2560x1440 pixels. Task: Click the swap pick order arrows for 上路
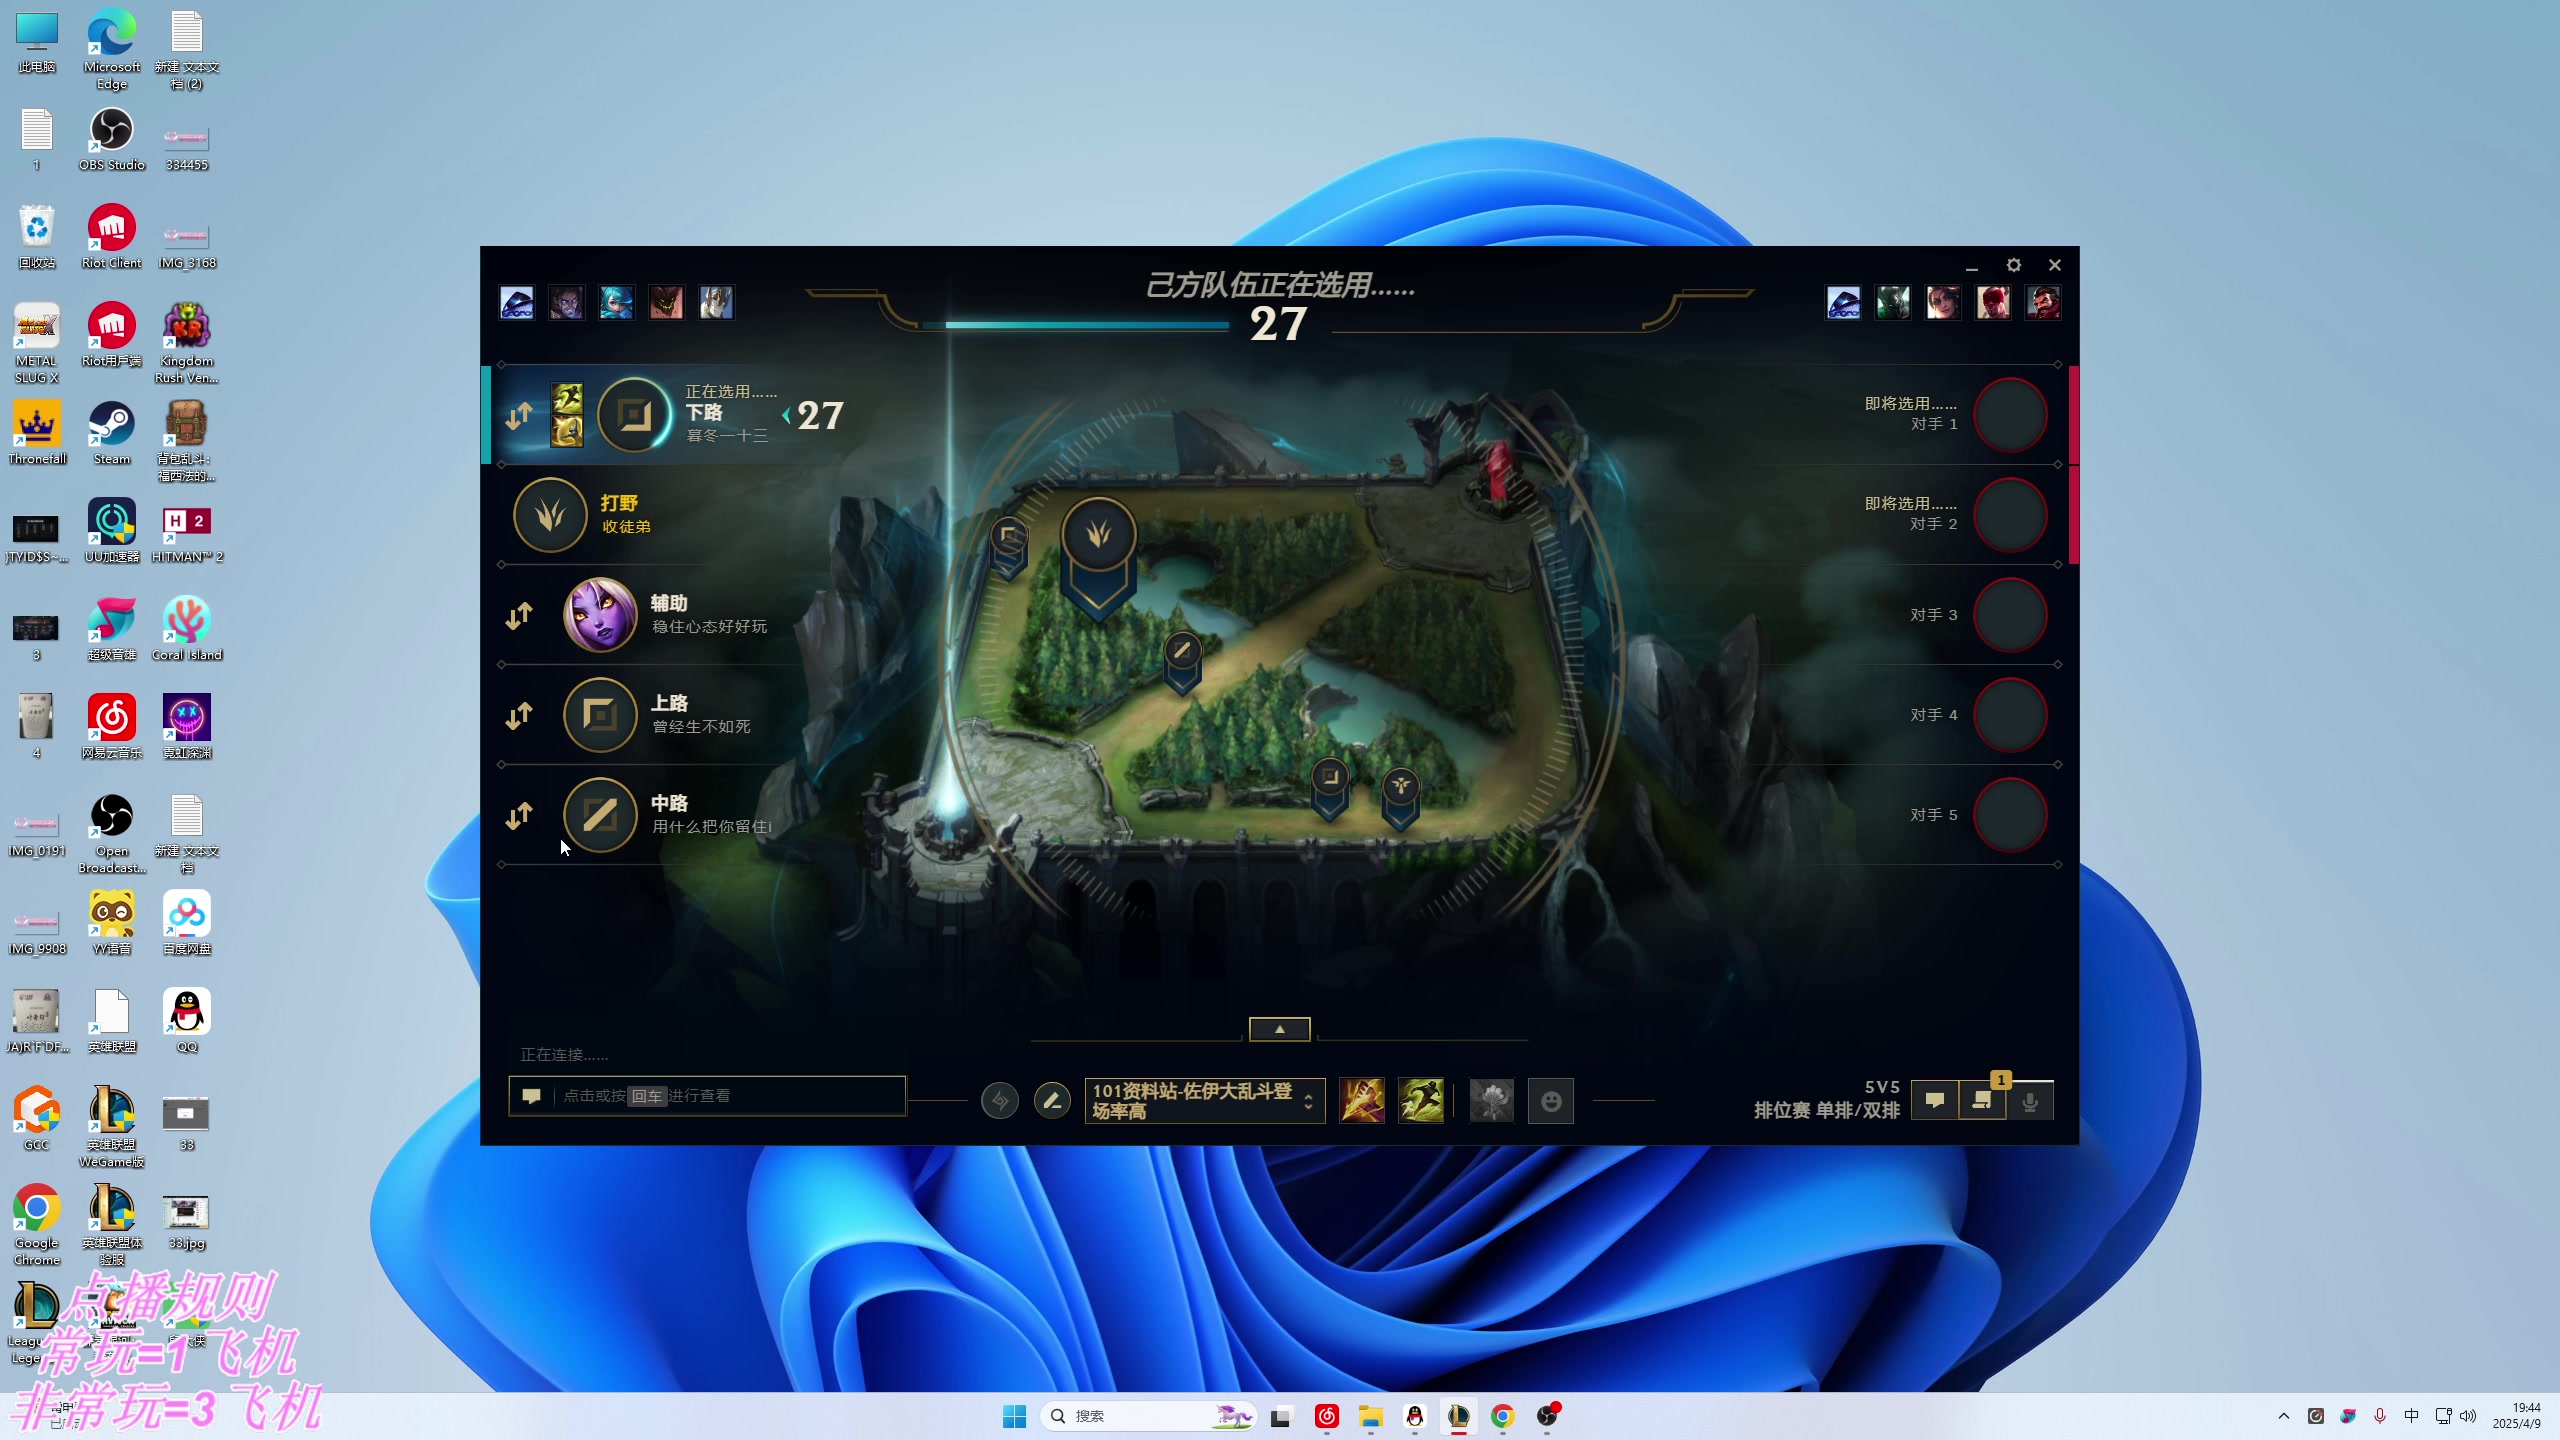click(x=518, y=716)
